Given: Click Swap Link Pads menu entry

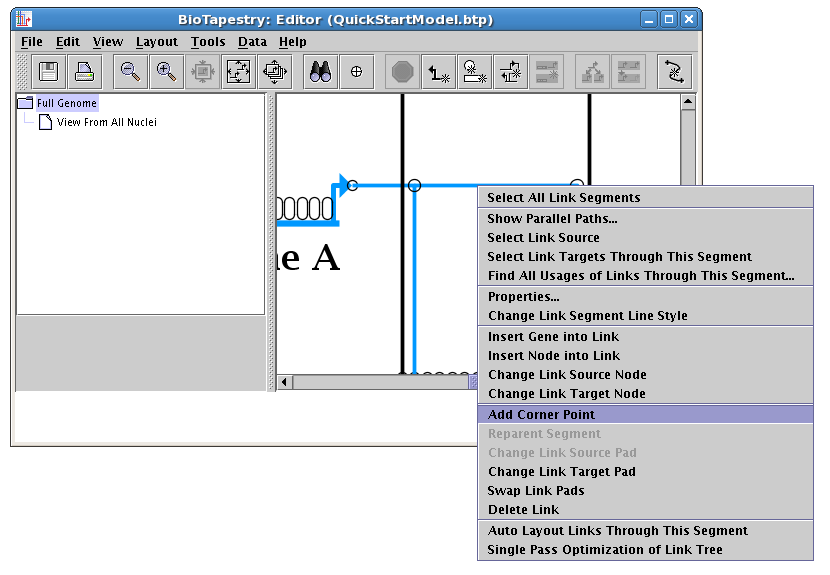Looking at the screenshot, I should point(536,491).
